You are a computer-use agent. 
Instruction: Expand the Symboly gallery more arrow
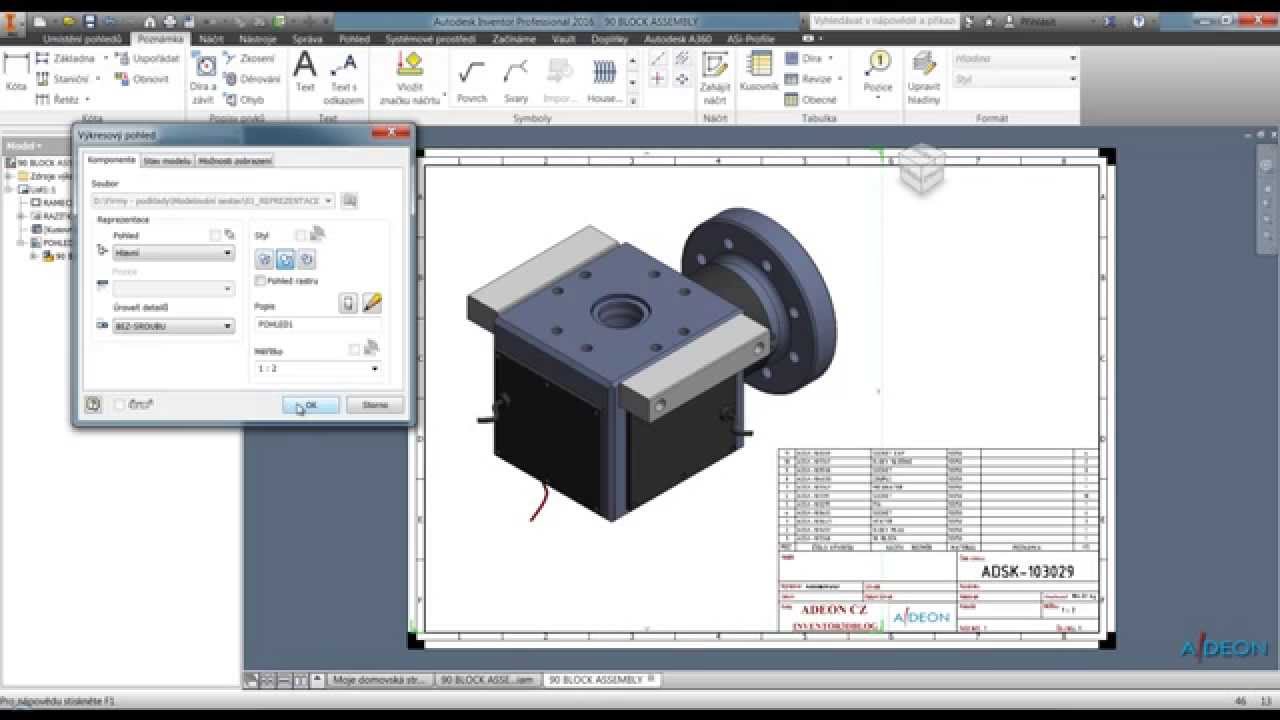pos(633,100)
